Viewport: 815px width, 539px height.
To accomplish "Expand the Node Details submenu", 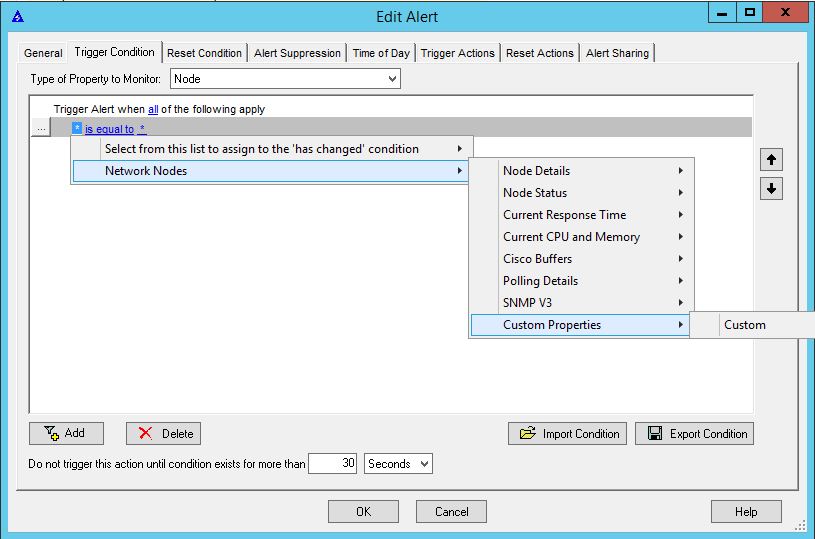I will [x=582, y=170].
